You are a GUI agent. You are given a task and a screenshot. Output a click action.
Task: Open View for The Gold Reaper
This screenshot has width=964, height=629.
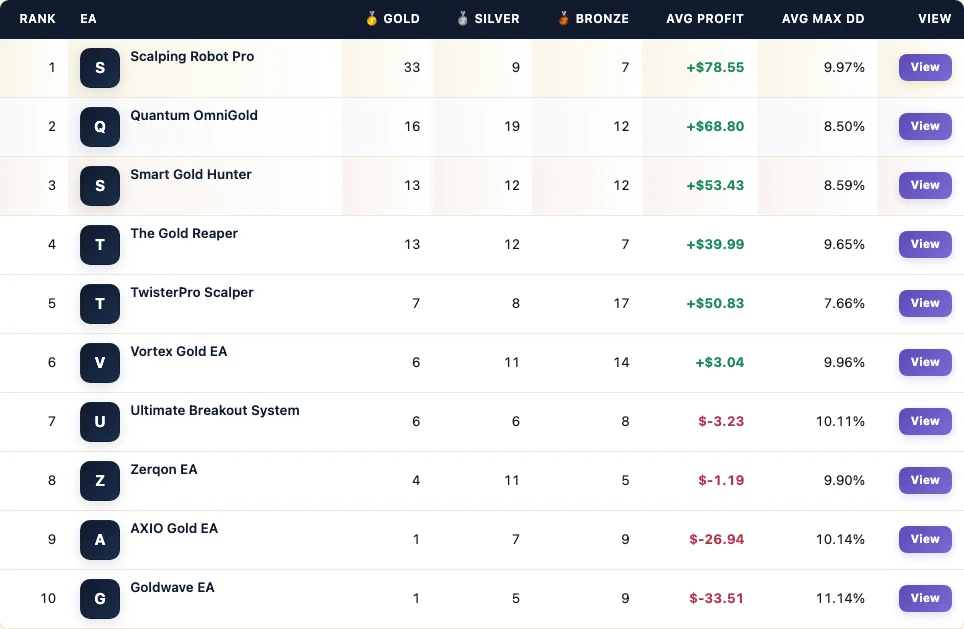925,244
